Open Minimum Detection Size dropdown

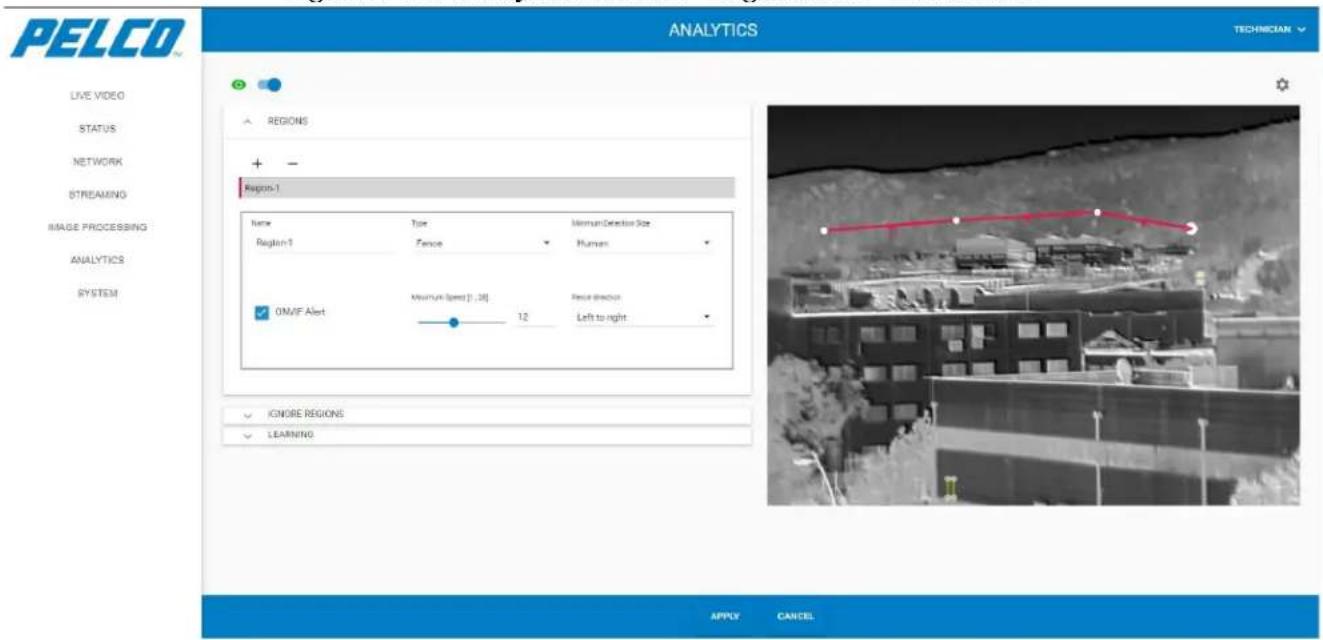click(642, 243)
